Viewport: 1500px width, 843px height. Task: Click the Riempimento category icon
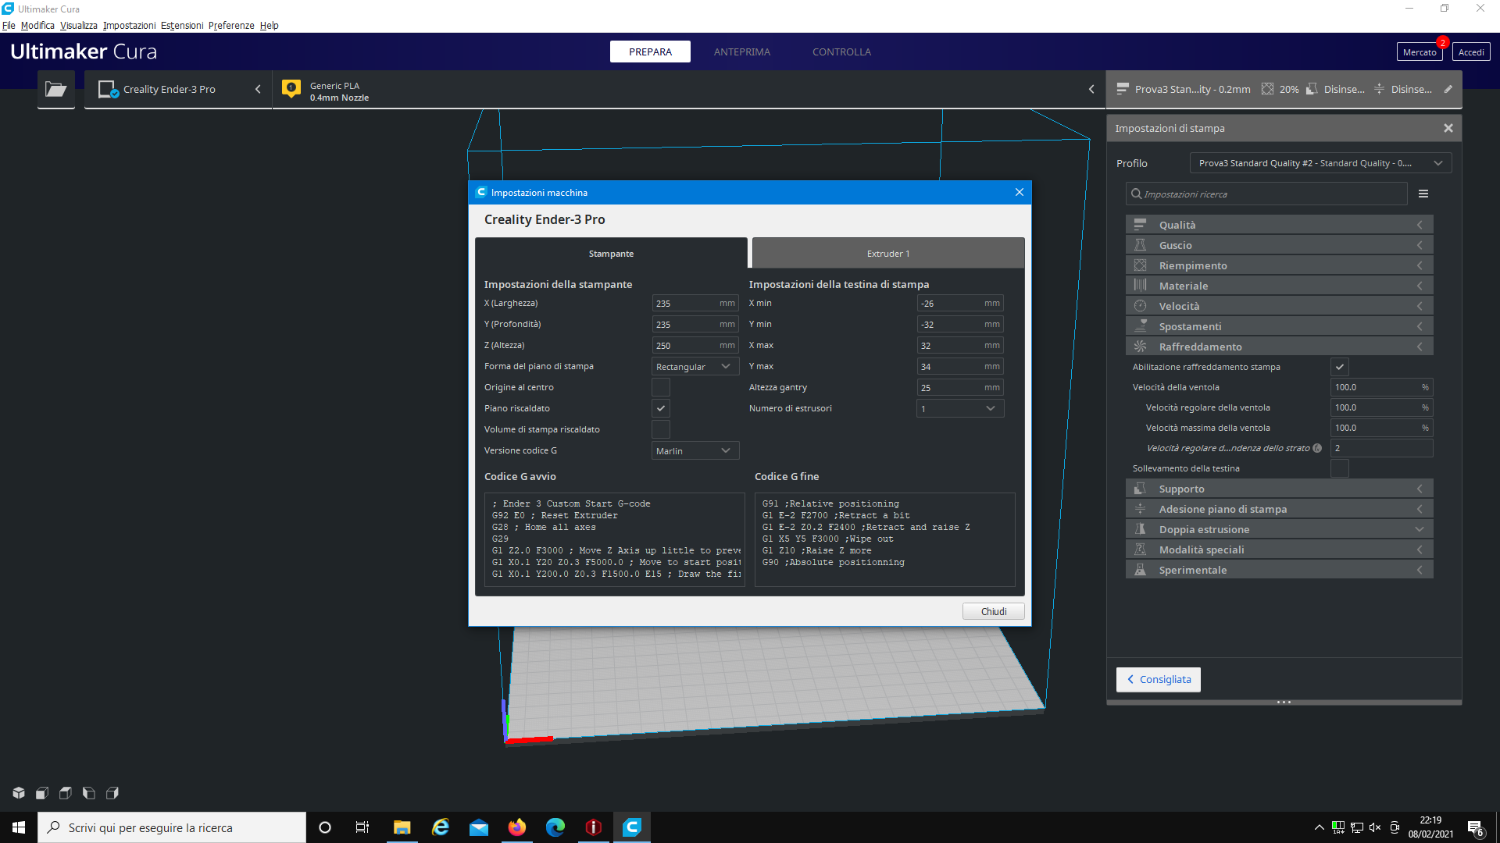(1140, 265)
